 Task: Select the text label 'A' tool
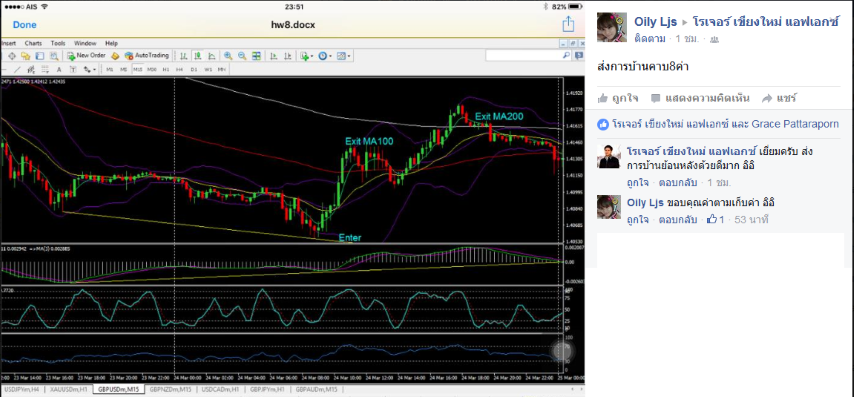59,69
